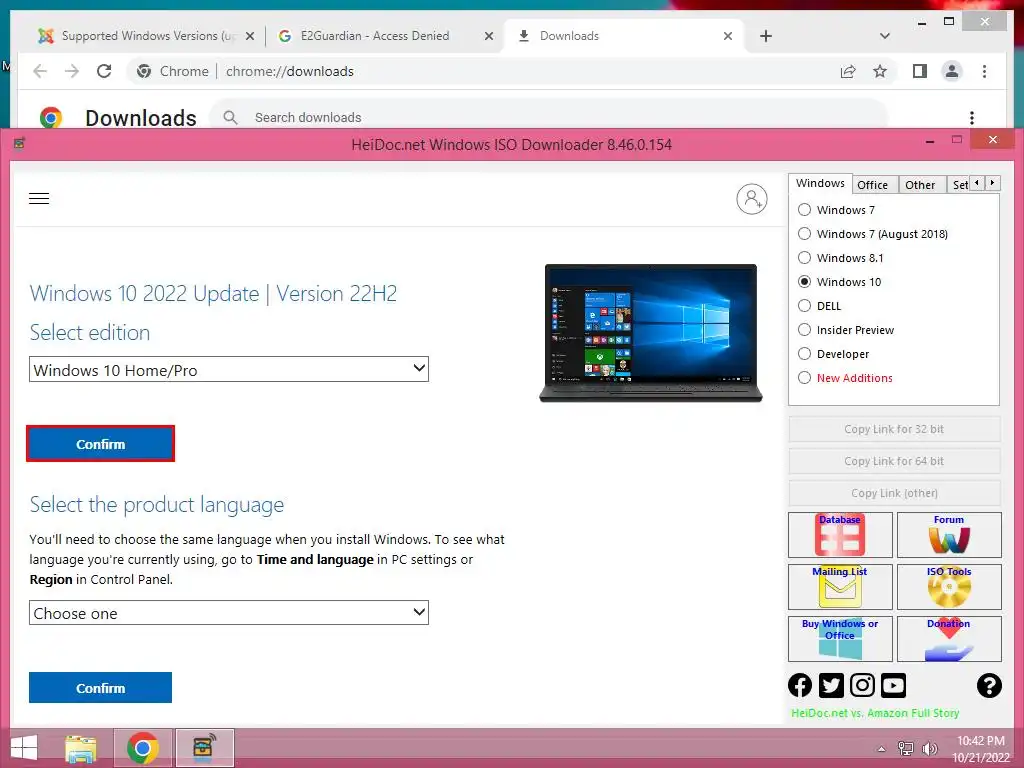Show hidden system tray icons

click(x=881, y=749)
